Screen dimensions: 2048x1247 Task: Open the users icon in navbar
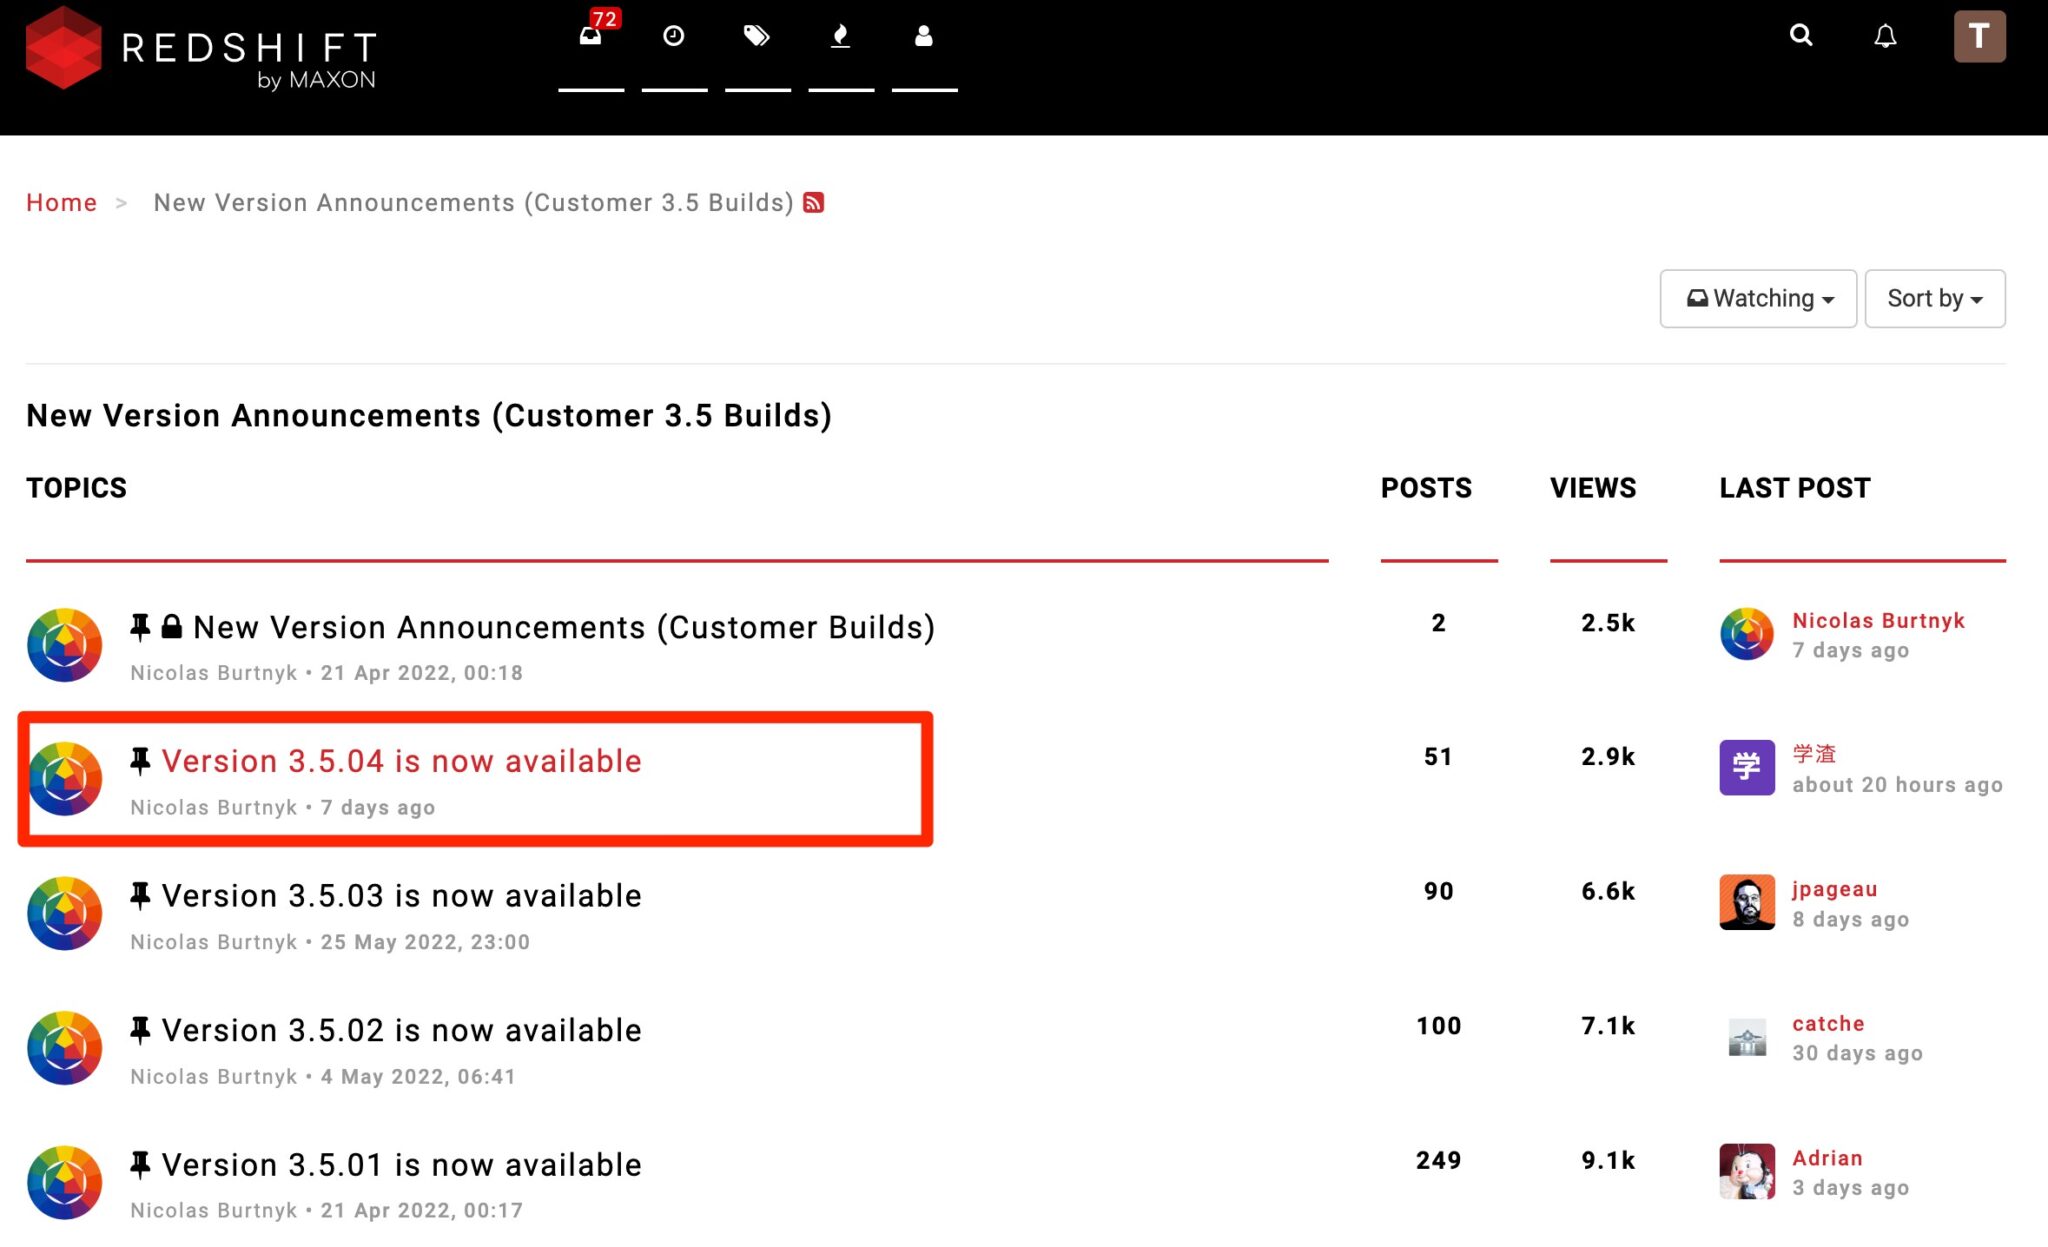pyautogui.click(x=924, y=37)
